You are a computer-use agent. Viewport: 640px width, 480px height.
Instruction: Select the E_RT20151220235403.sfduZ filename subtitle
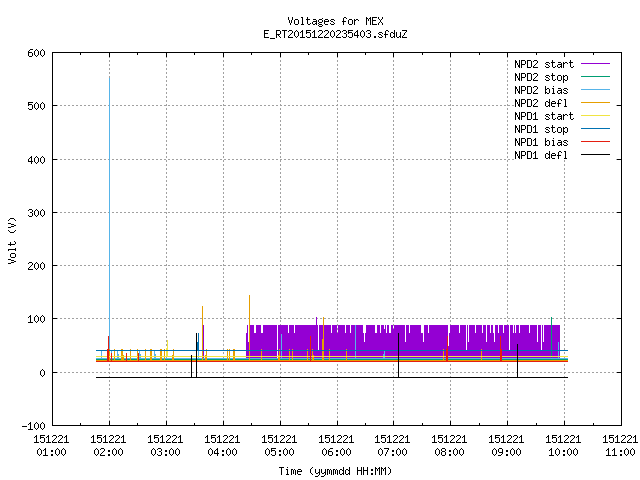[x=335, y=34]
